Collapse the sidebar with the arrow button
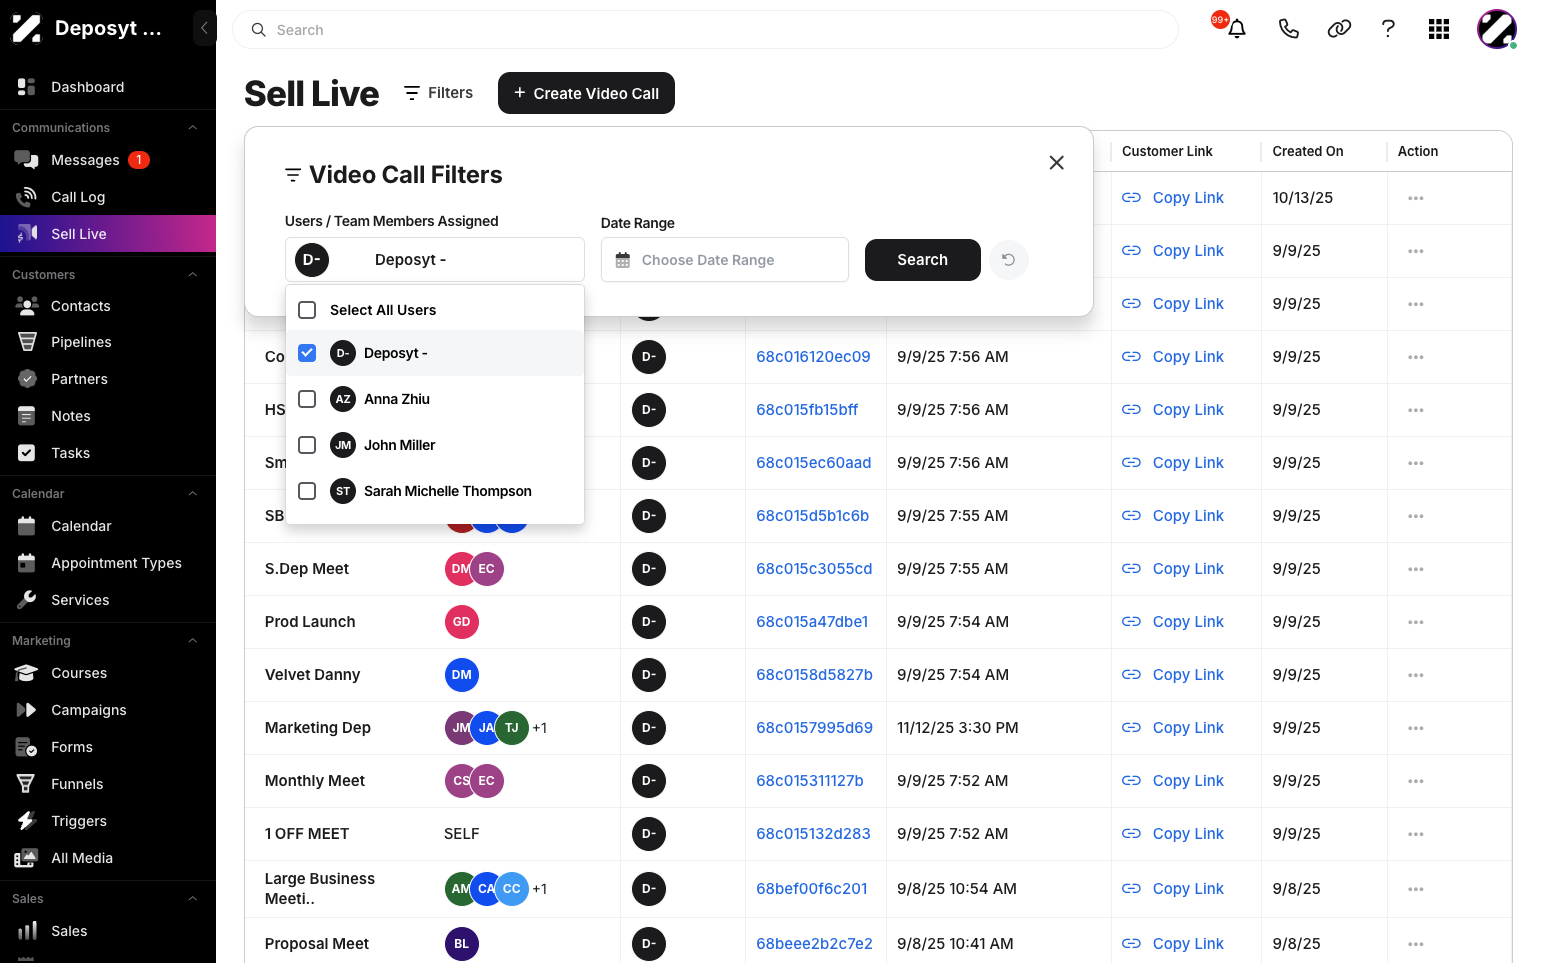Image resolution: width=1541 pixels, height=963 pixels. click(204, 28)
